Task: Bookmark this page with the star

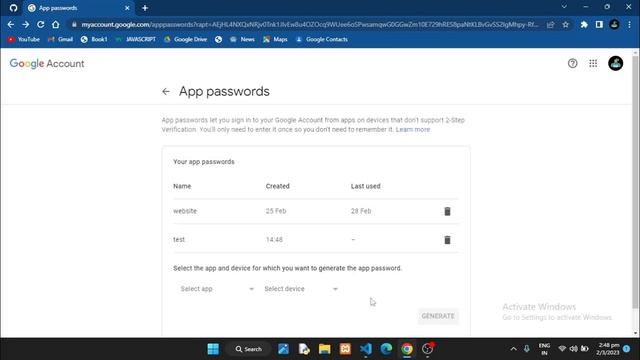Action: tap(565, 24)
